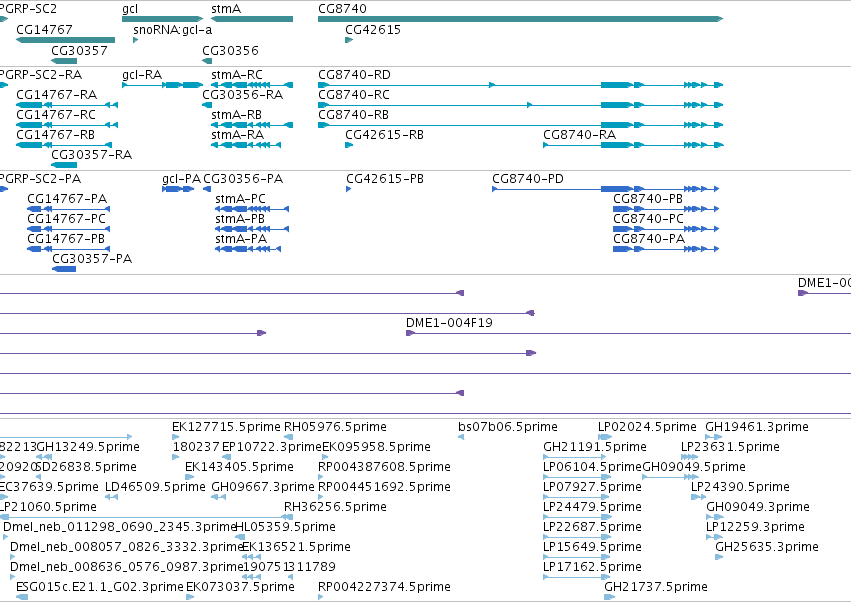Select the GH19461.3prime EST label

757,427
